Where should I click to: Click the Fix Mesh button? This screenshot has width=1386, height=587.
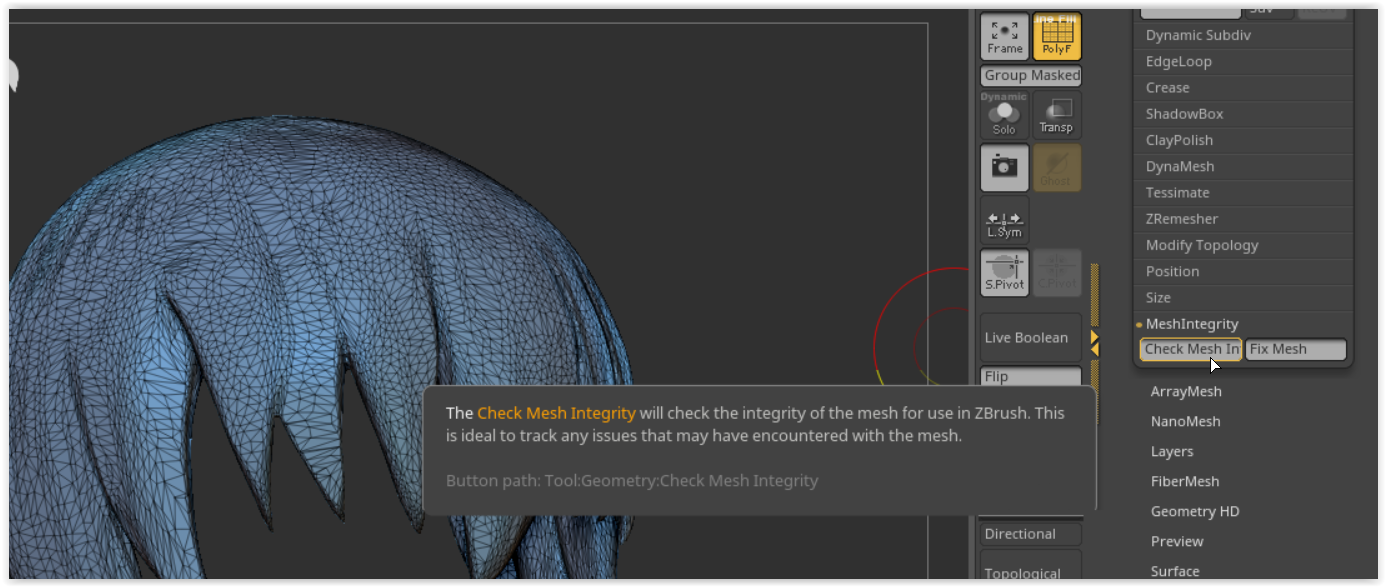point(1296,349)
